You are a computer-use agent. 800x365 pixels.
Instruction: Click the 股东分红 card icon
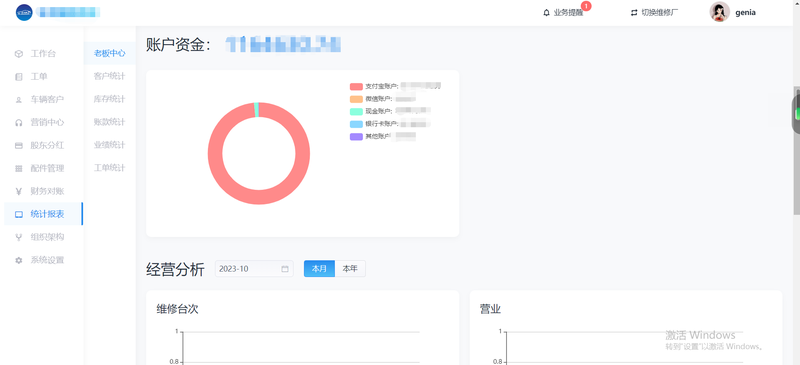click(x=19, y=145)
